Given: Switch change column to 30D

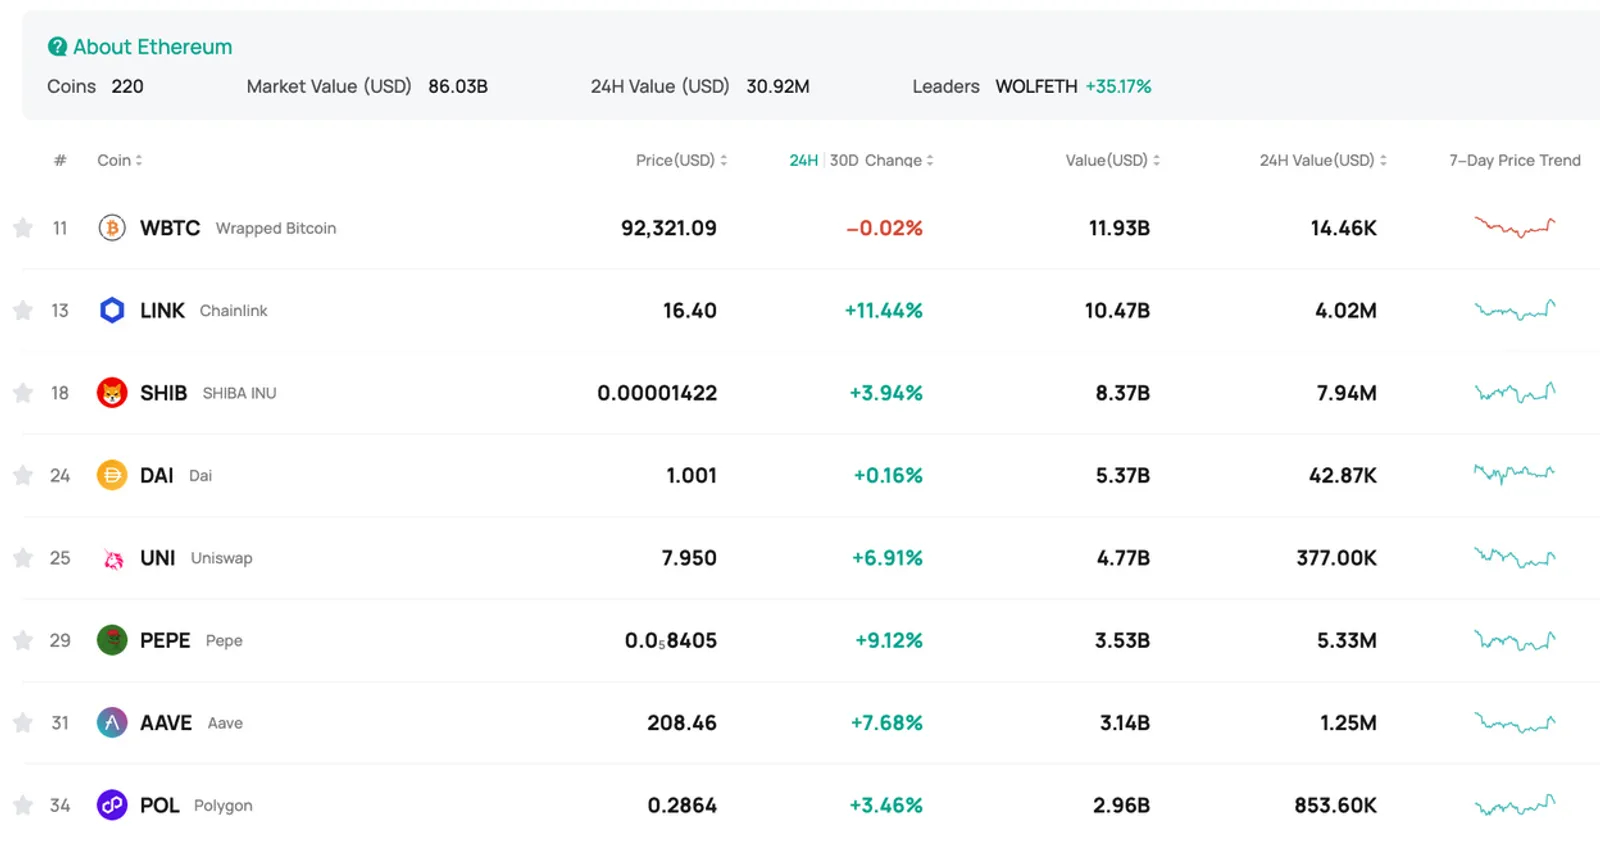Looking at the screenshot, I should 844,160.
